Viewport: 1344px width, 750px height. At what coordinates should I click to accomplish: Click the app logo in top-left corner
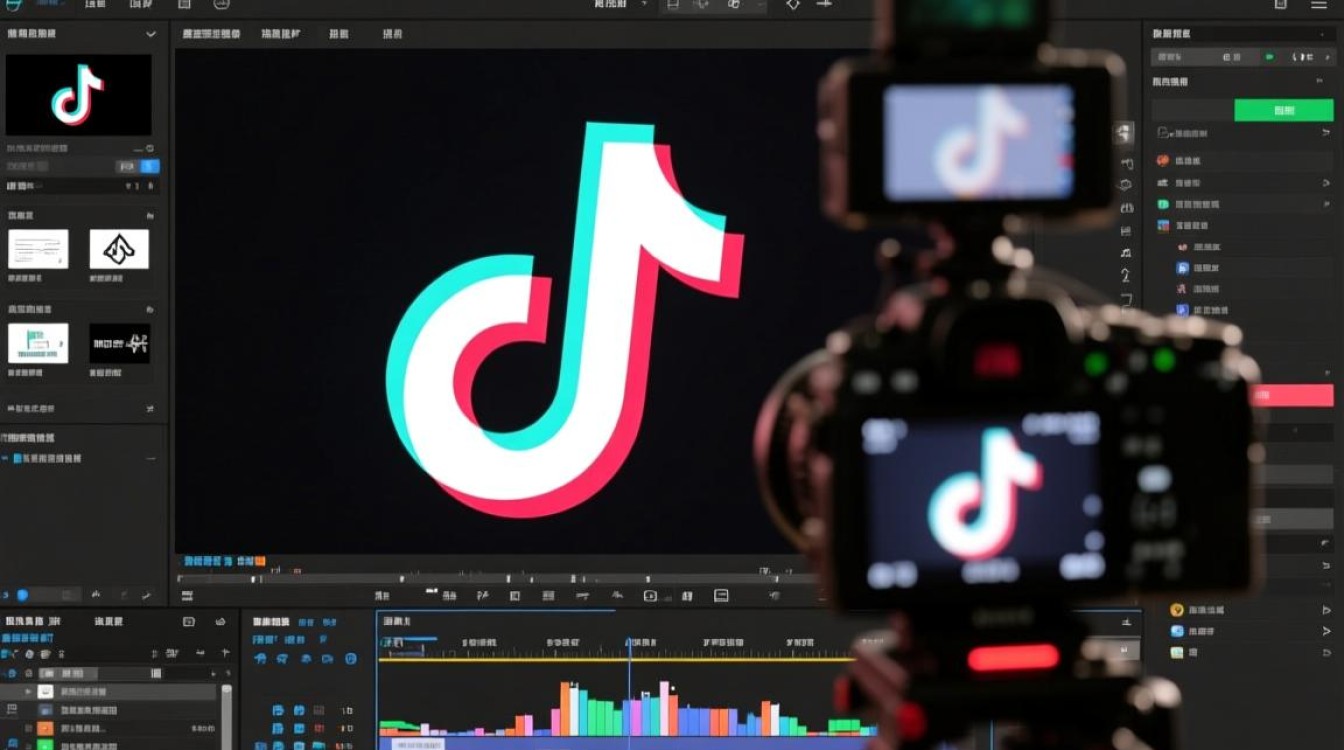point(12,5)
